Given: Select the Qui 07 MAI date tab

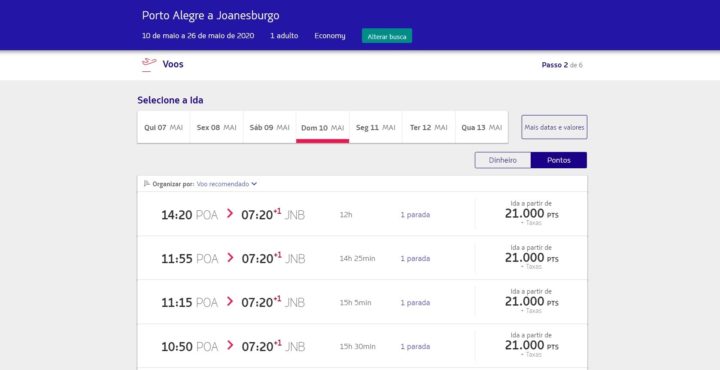Looking at the screenshot, I should (163, 127).
